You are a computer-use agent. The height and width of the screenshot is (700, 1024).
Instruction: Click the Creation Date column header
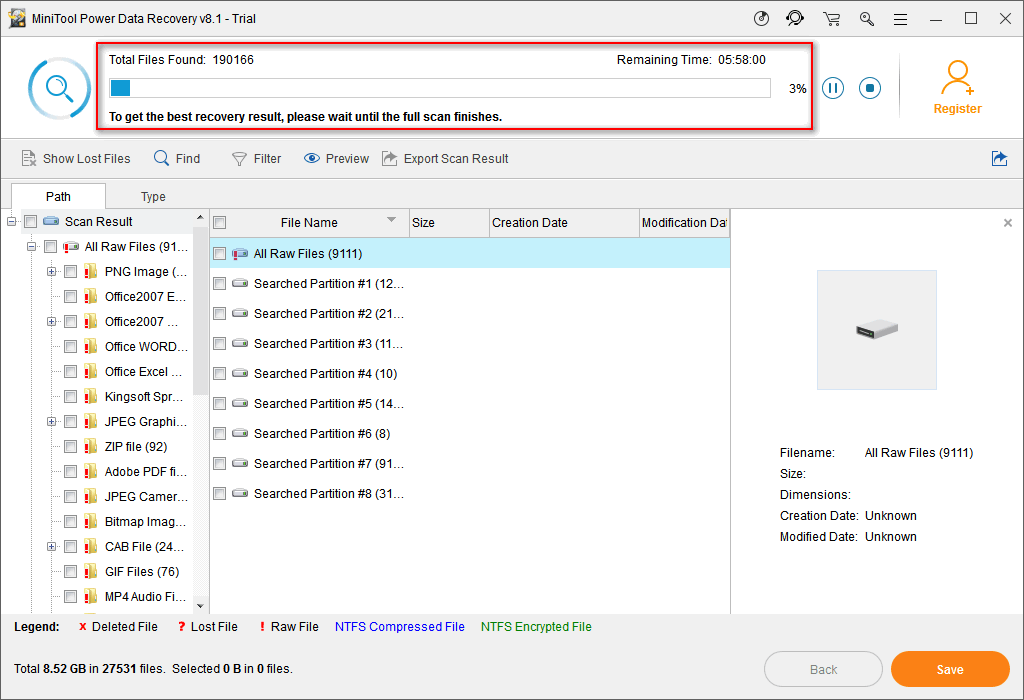click(564, 223)
